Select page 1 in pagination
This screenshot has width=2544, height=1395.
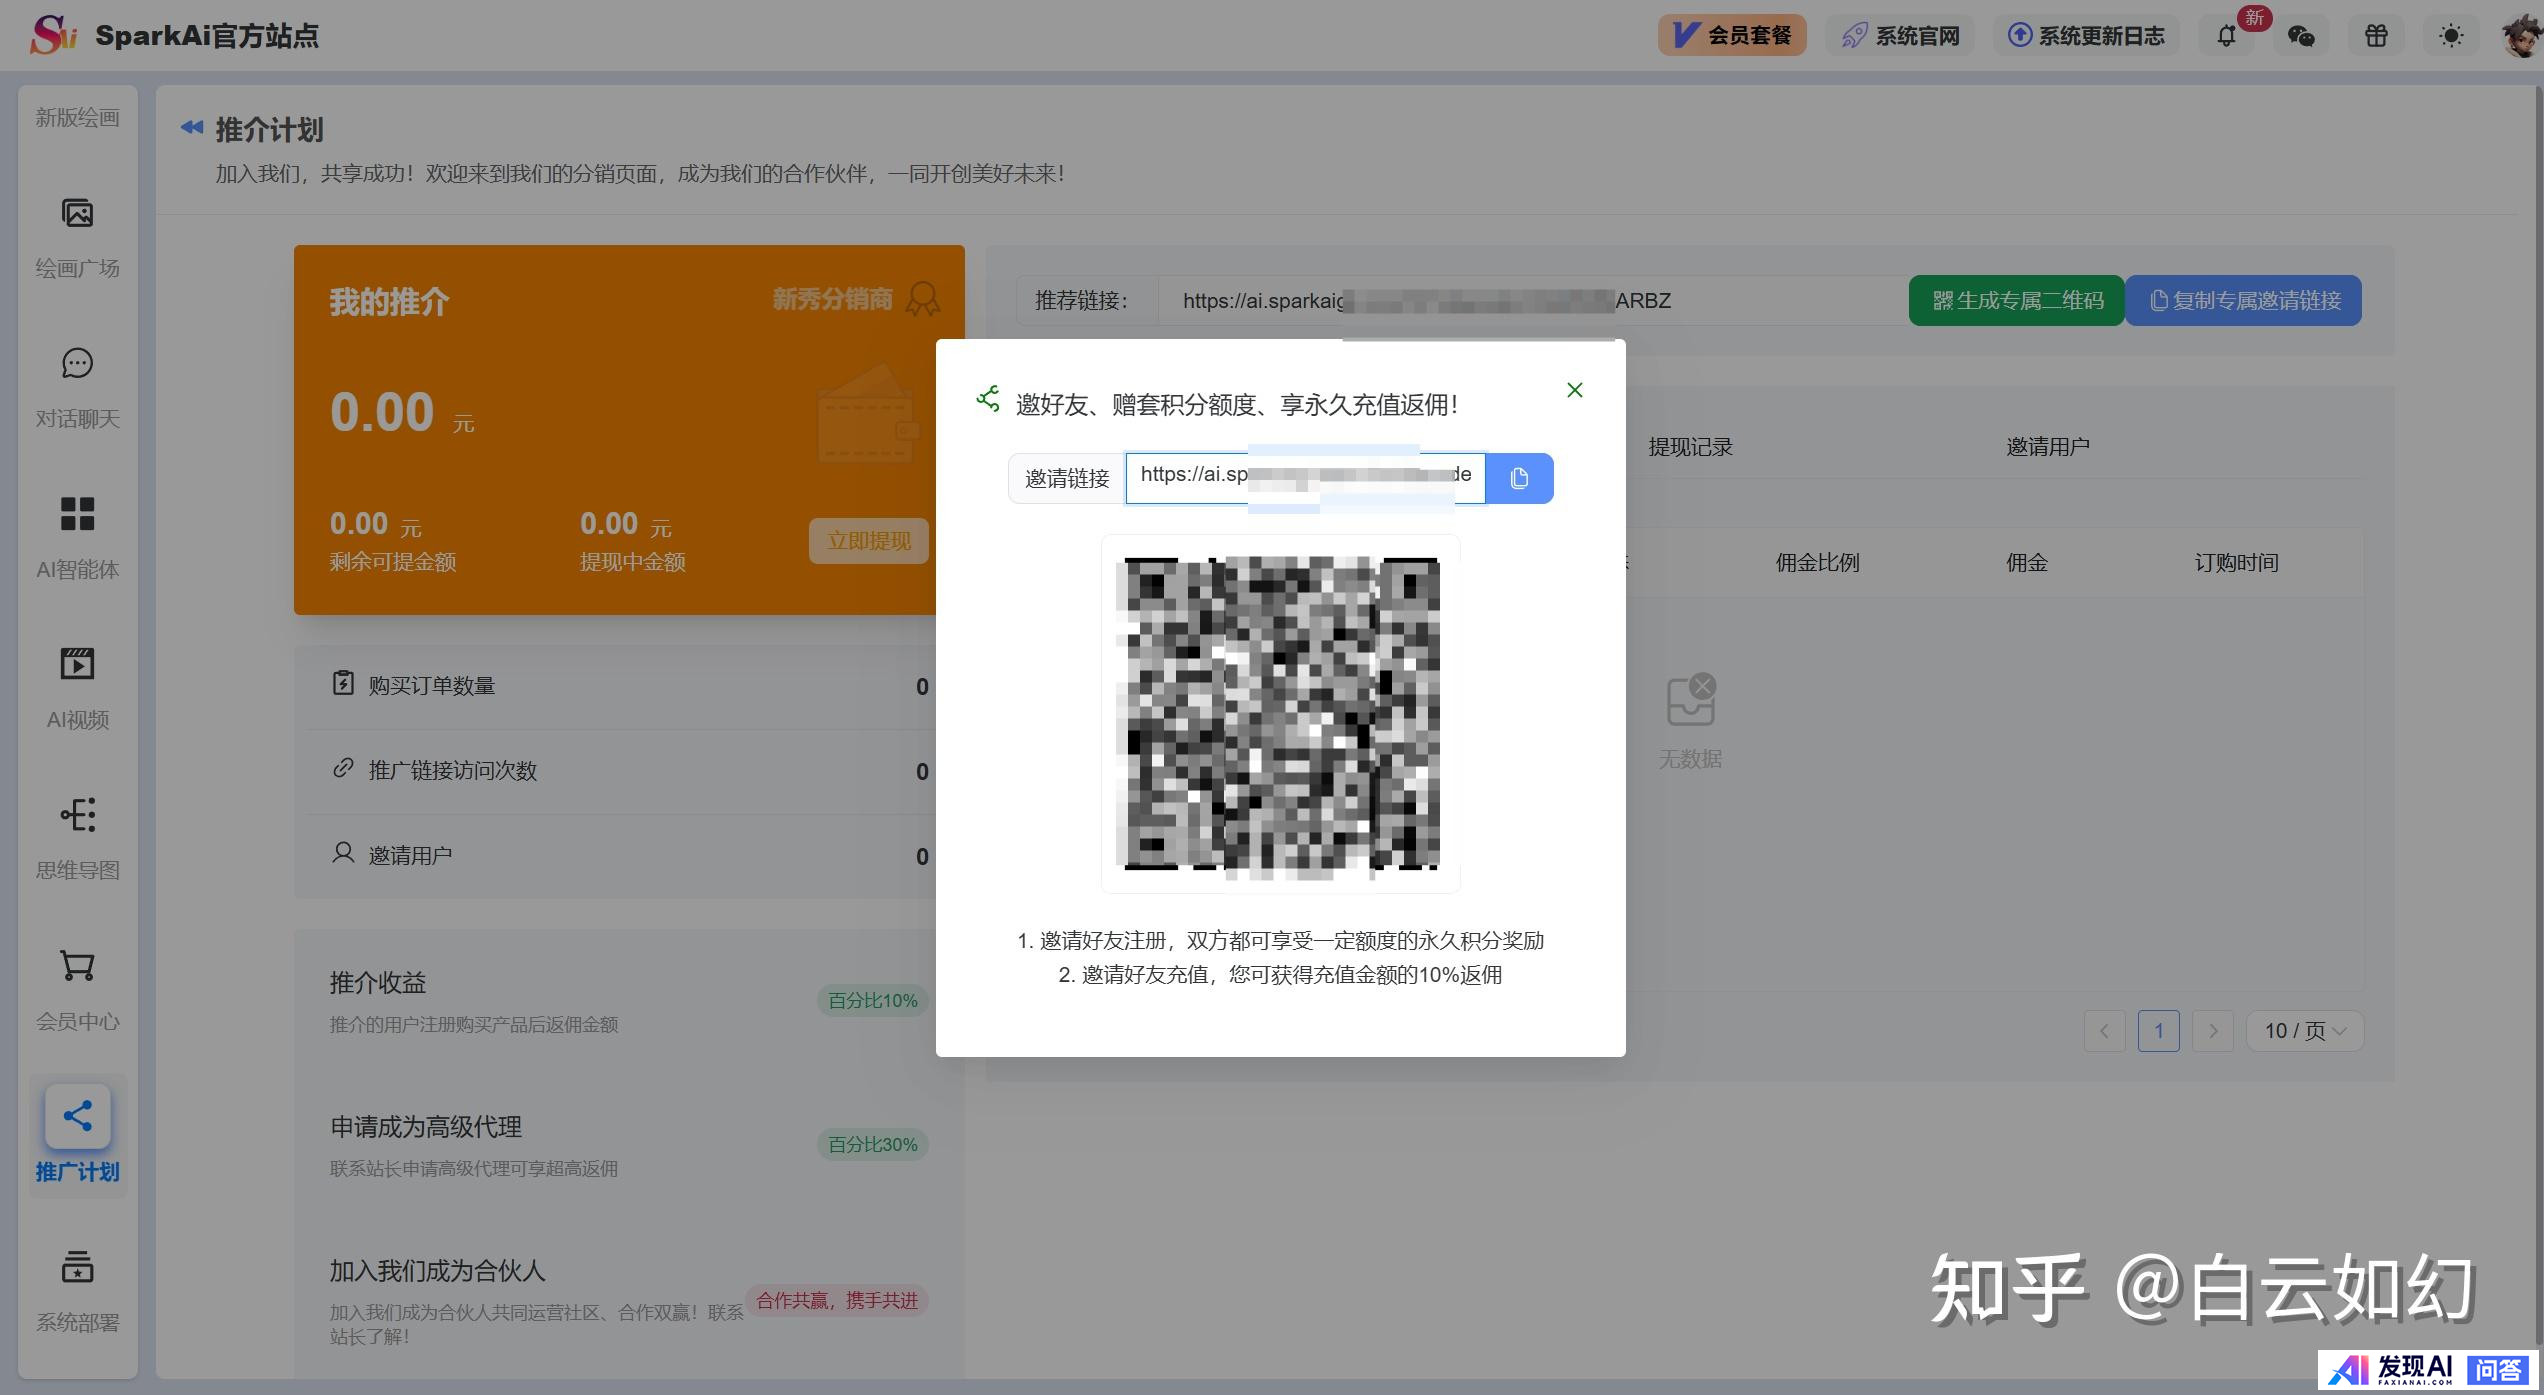2158,1031
